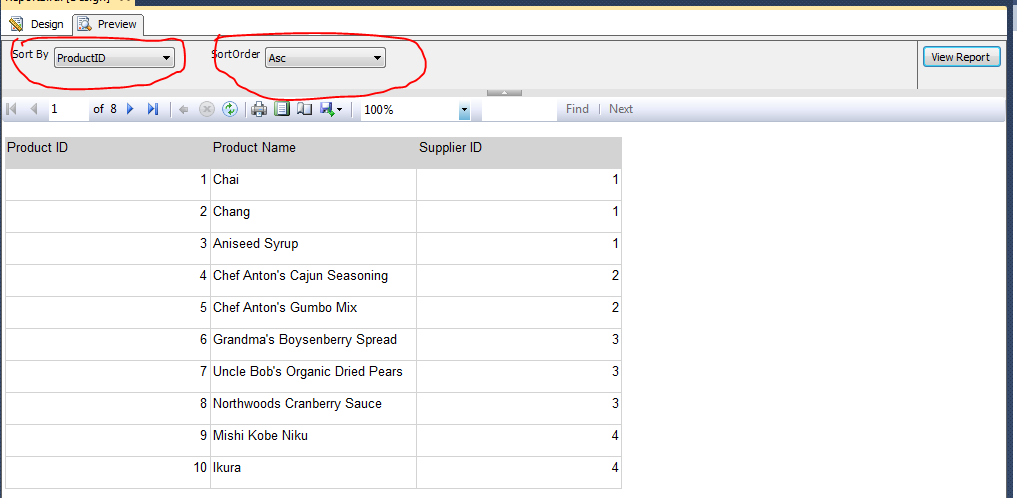Select the Preview tab

pos(108,25)
